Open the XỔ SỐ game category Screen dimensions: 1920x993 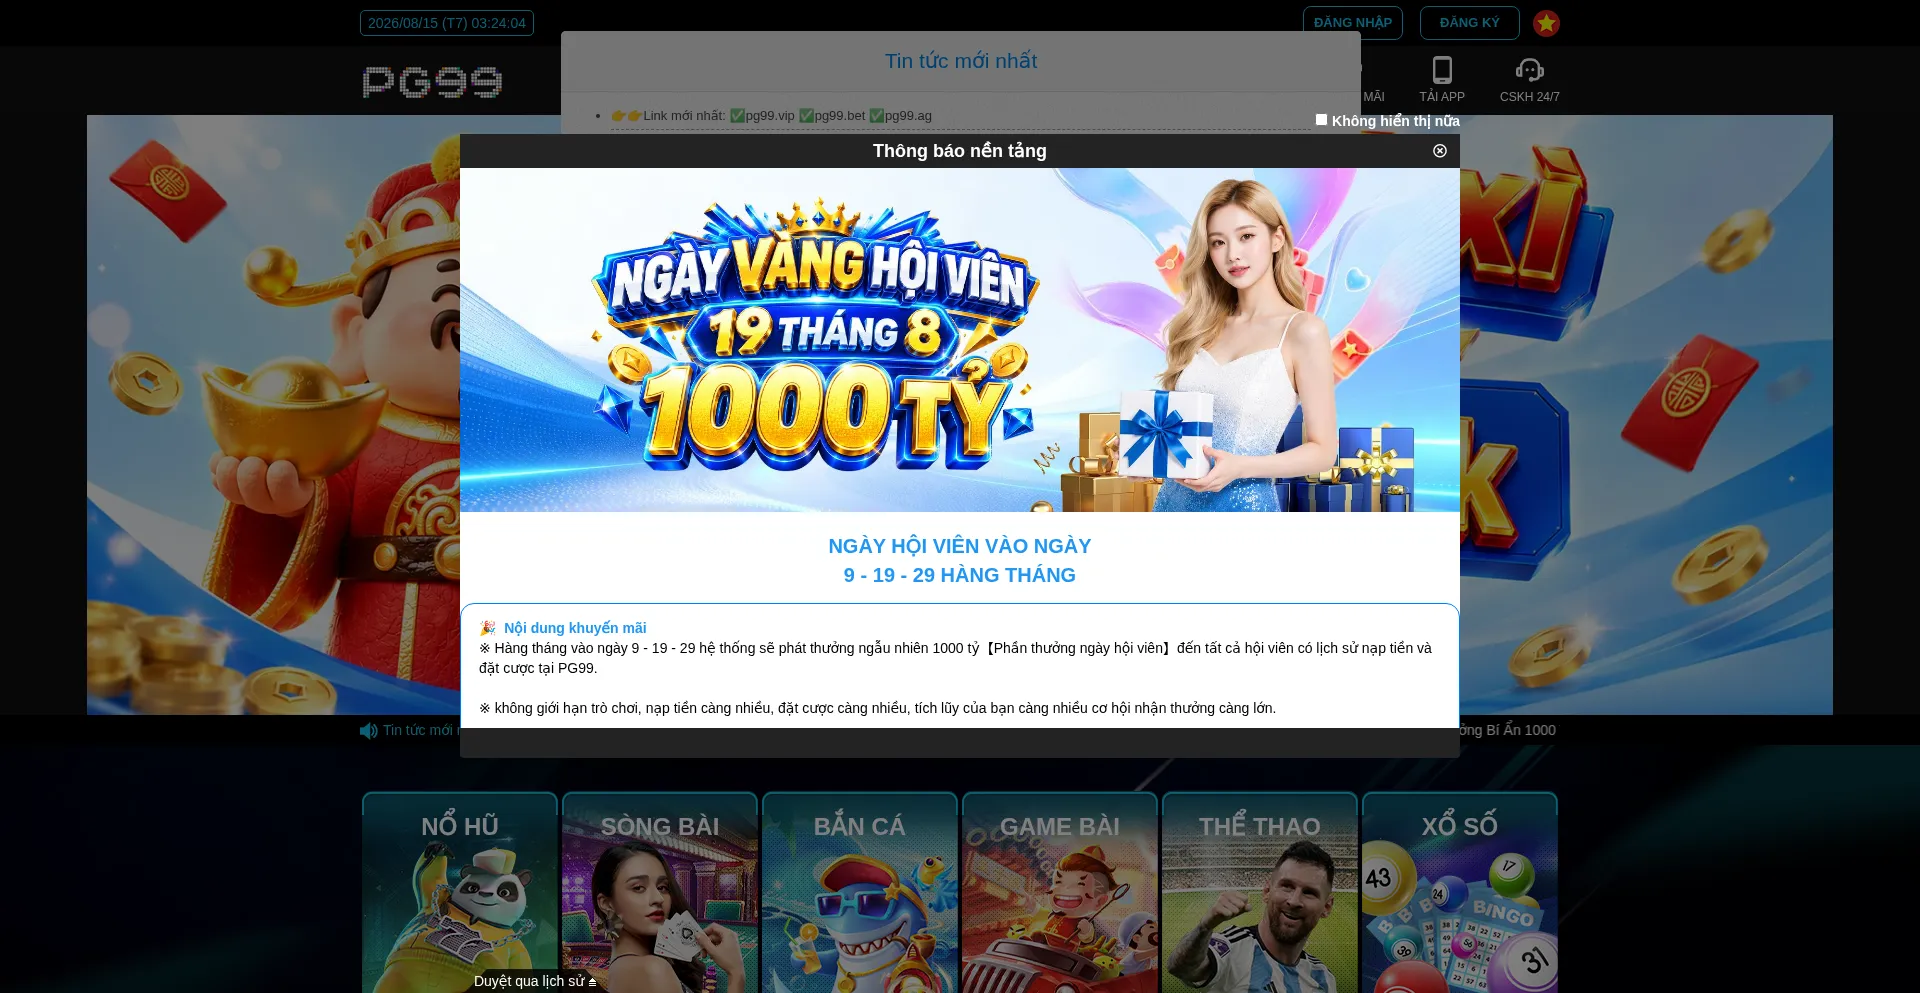1460,892
